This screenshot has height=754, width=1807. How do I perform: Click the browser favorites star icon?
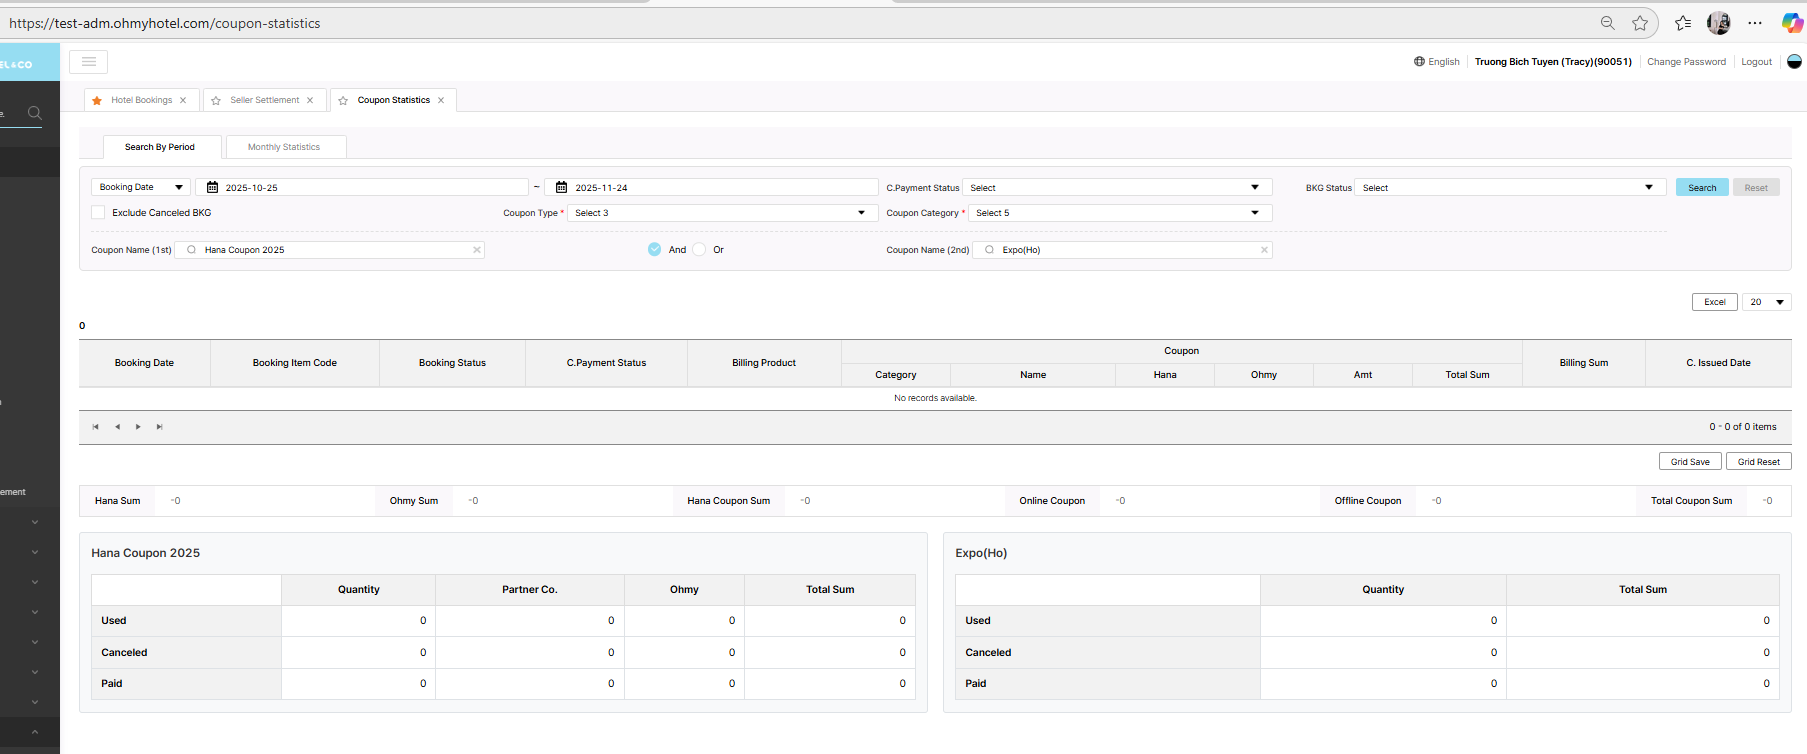(1640, 23)
